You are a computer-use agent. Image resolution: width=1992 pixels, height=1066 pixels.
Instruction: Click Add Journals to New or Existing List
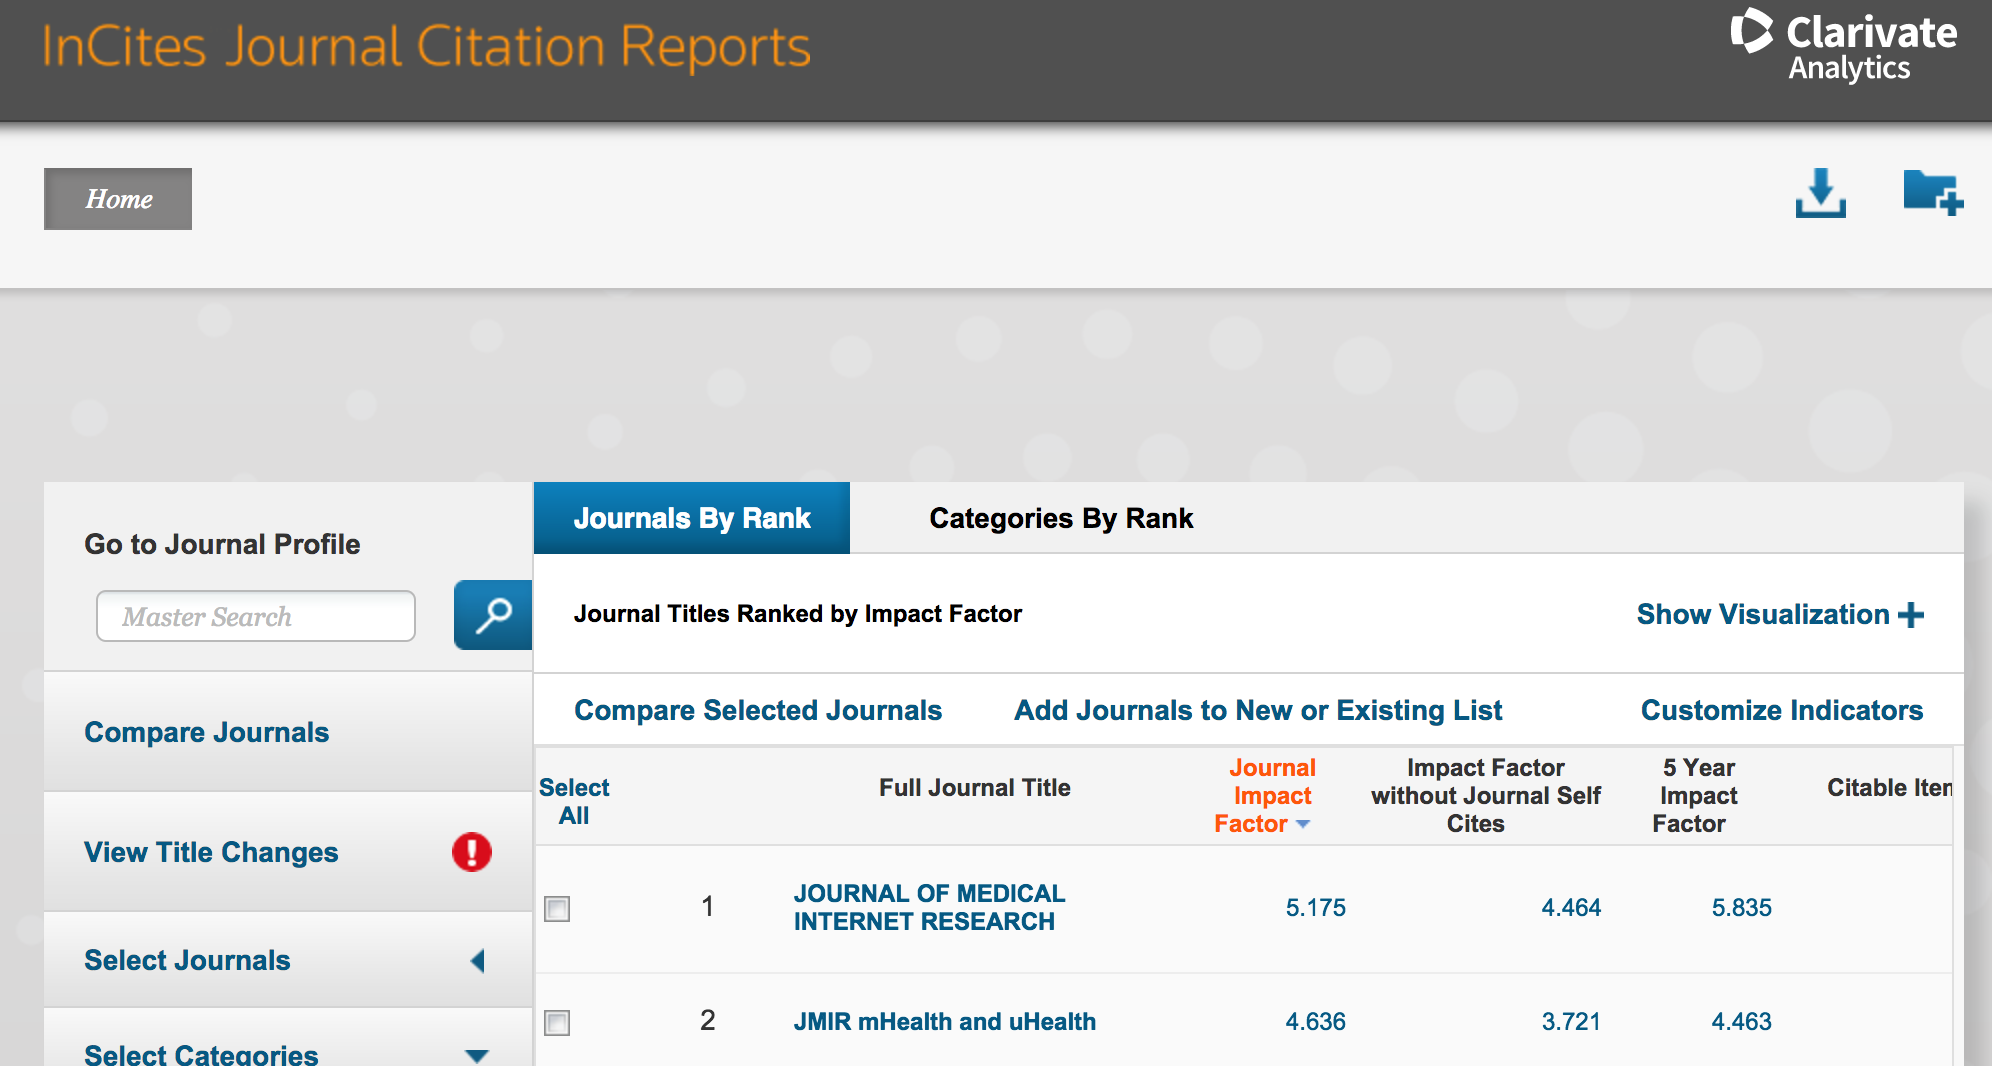(1257, 710)
